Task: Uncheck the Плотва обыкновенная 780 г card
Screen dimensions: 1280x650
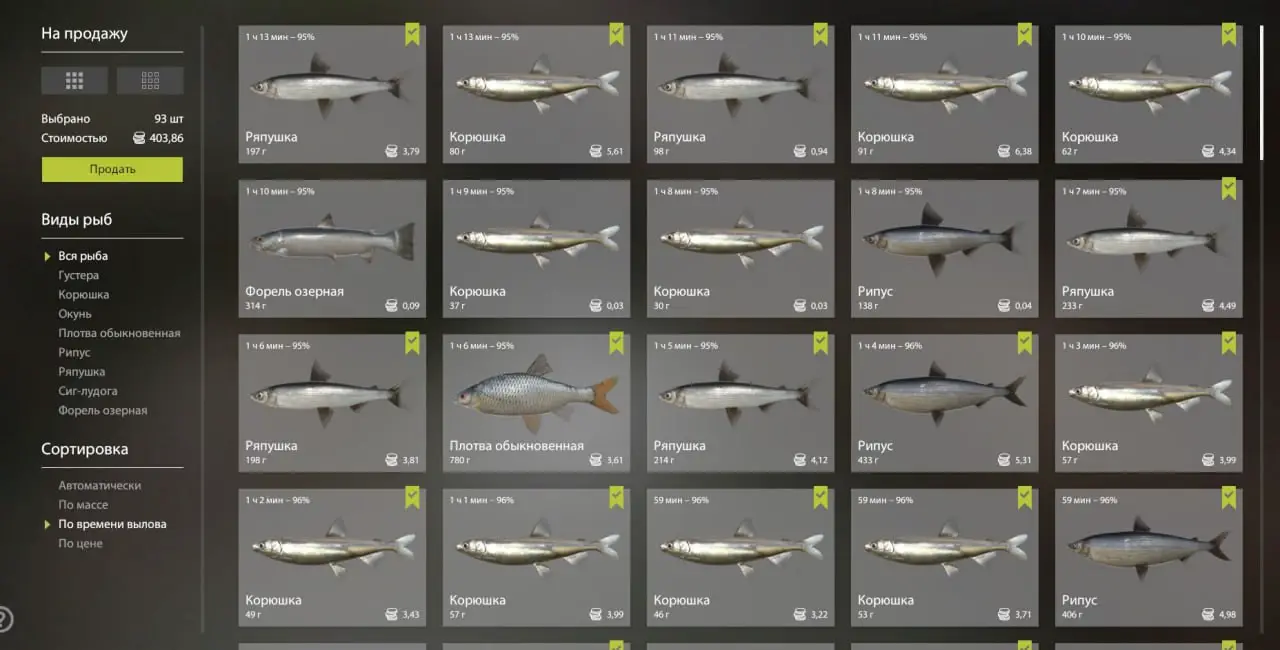Action: coord(616,343)
